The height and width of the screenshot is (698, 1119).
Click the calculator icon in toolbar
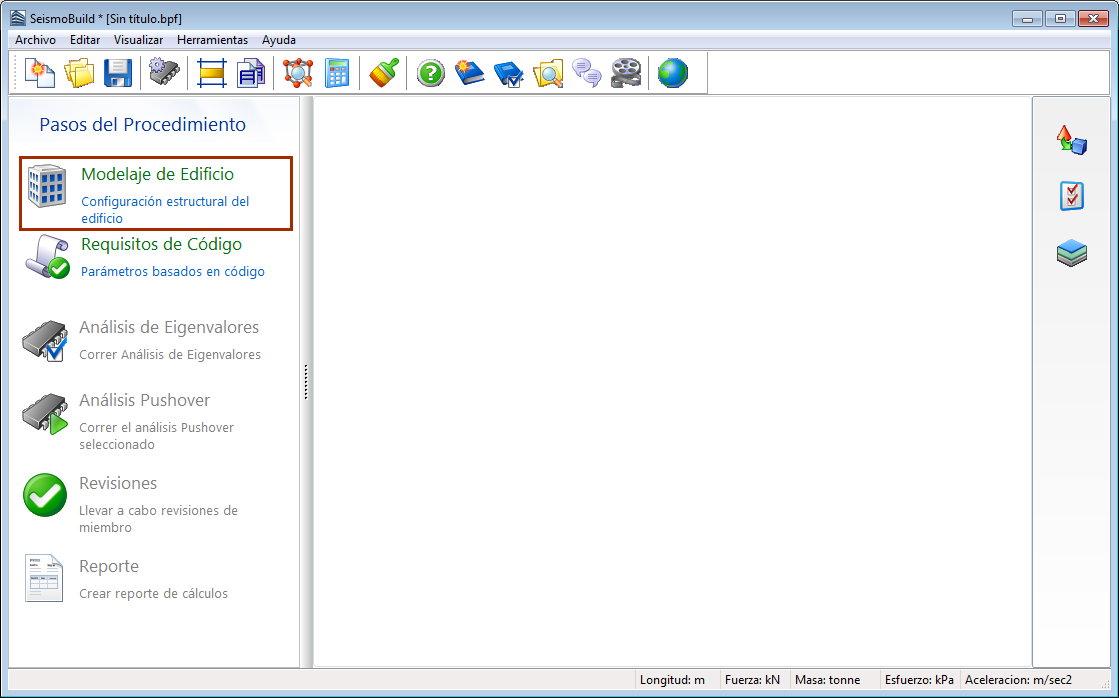point(337,73)
